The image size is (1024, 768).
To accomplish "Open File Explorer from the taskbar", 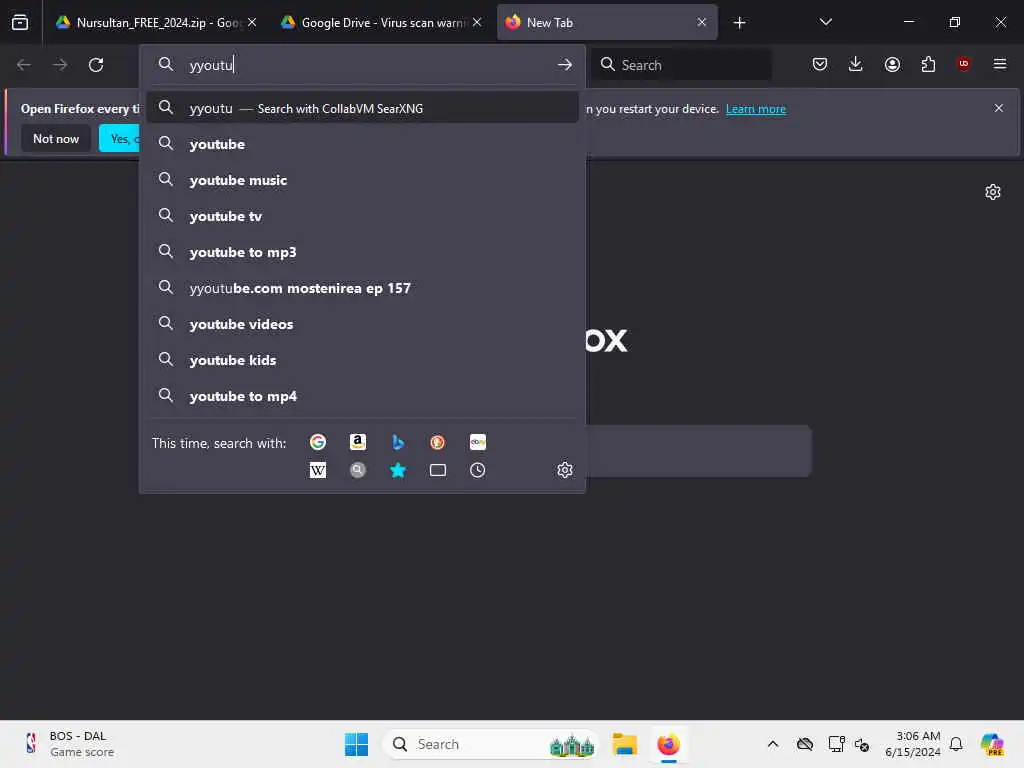I will [624, 744].
